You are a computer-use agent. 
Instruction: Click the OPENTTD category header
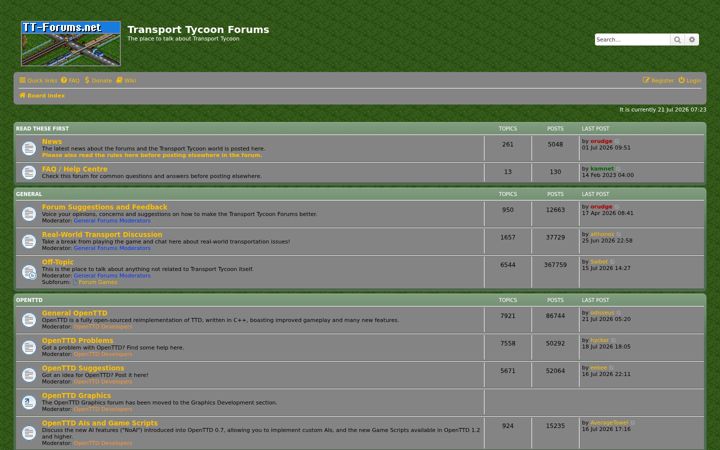point(29,300)
